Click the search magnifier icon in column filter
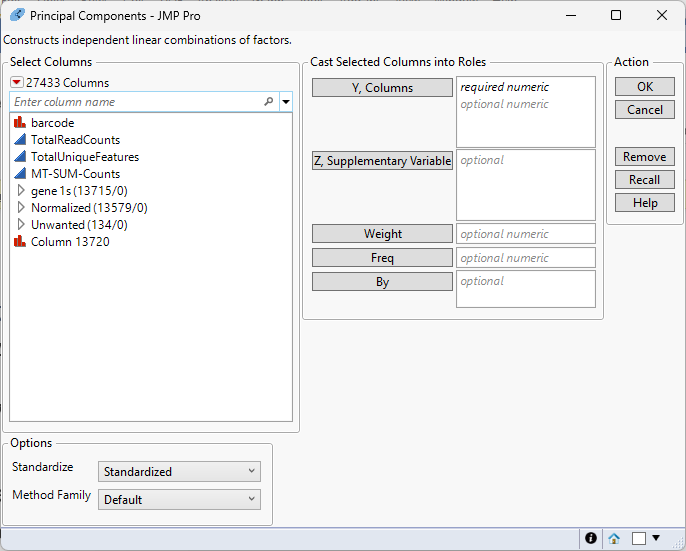The image size is (686, 551). tap(268, 102)
